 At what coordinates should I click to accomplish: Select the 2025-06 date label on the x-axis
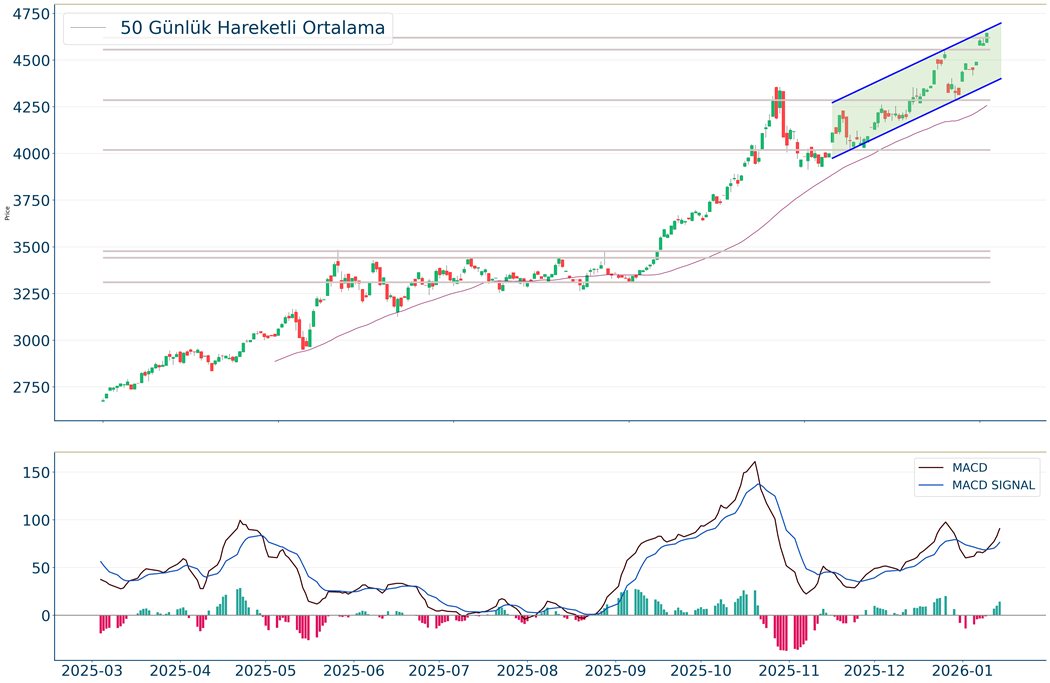click(356, 670)
